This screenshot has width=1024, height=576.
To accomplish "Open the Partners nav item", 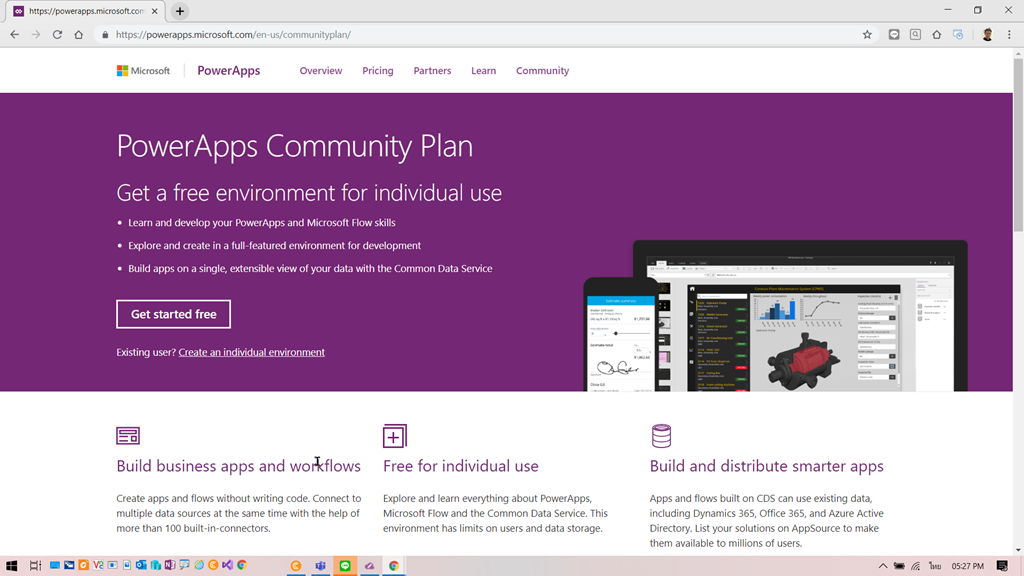I will point(432,71).
